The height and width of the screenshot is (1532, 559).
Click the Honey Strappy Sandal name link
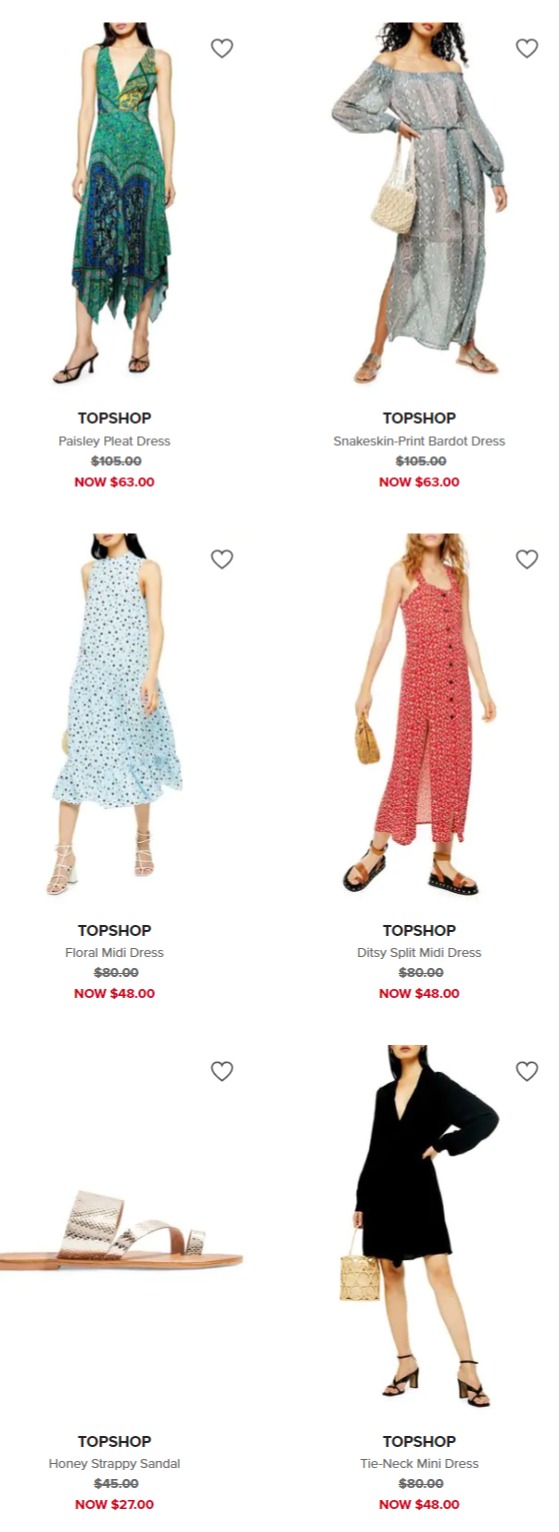[114, 1464]
